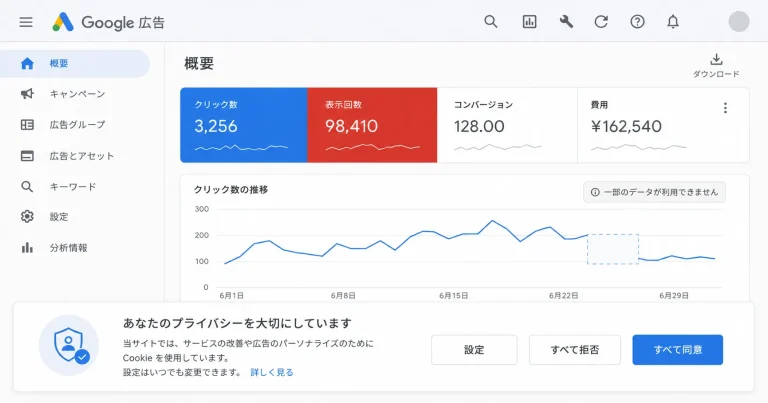The height and width of the screenshot is (403, 768).
Task: Click the refresh icon in the header
Action: click(x=601, y=22)
